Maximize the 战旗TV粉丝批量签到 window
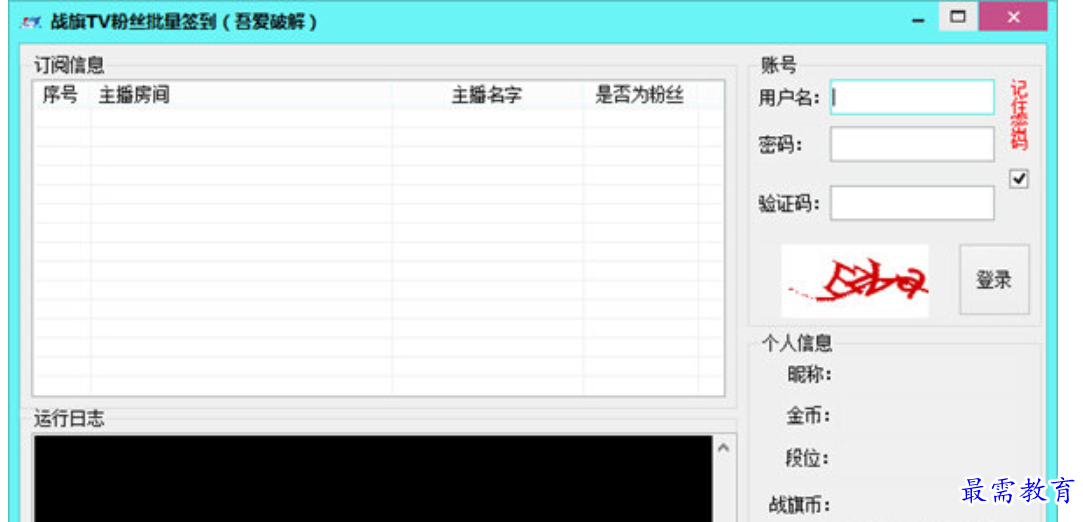 point(958,17)
